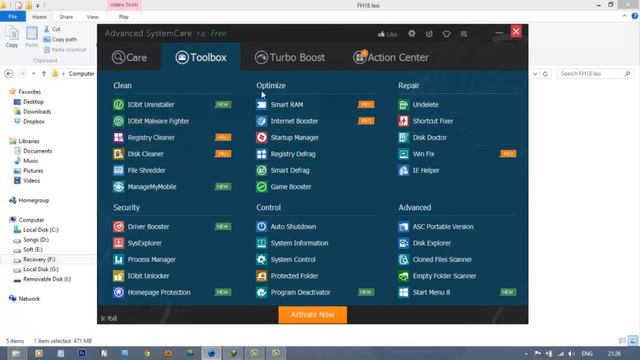Switch to the Turbo Boost tab
Viewport: 640px width, 360px height.
pos(290,57)
